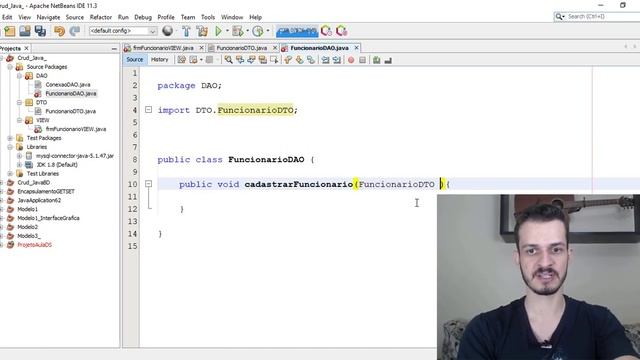Image resolution: width=640 pixels, height=360 pixels.
Task: Expand the Test Libraries node
Action: [x=10, y=173]
